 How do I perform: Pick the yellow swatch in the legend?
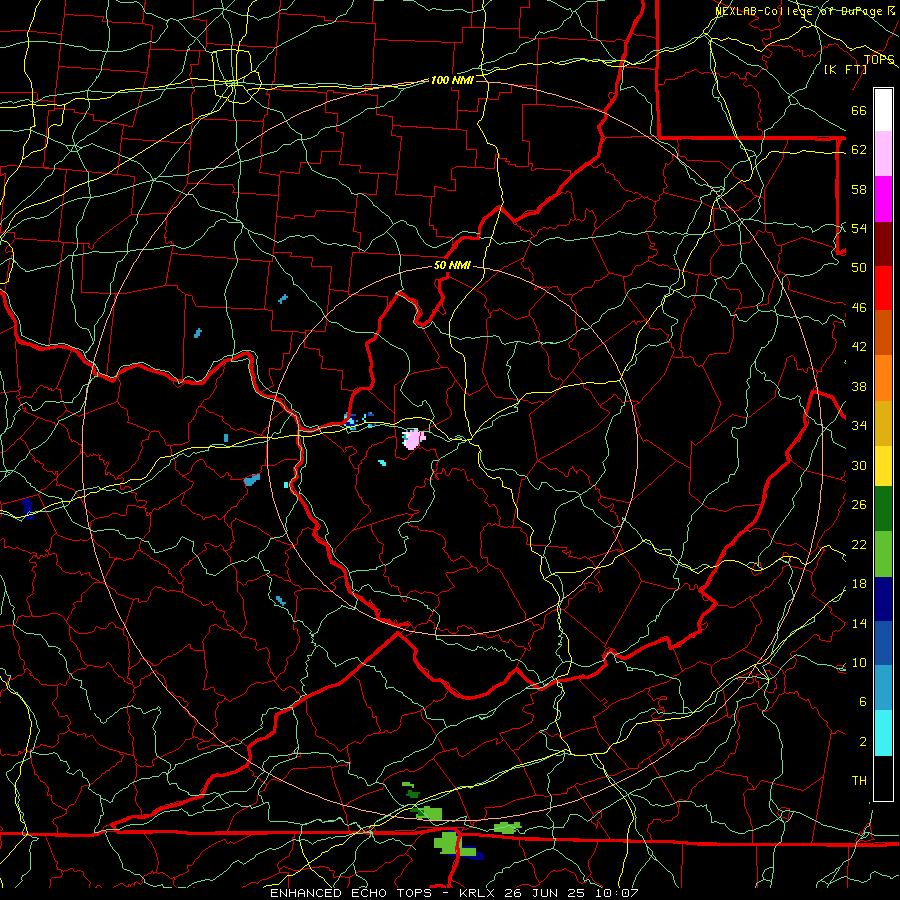coord(883,465)
